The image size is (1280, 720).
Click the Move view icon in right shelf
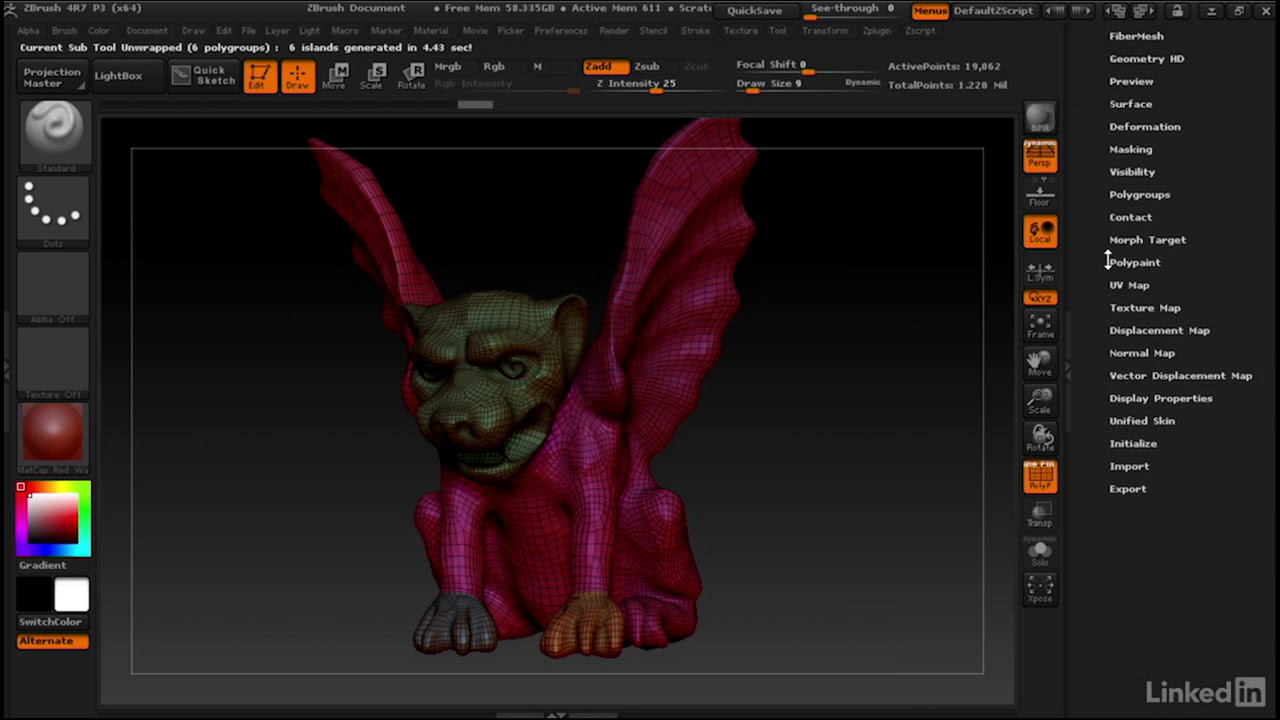pyautogui.click(x=1040, y=363)
